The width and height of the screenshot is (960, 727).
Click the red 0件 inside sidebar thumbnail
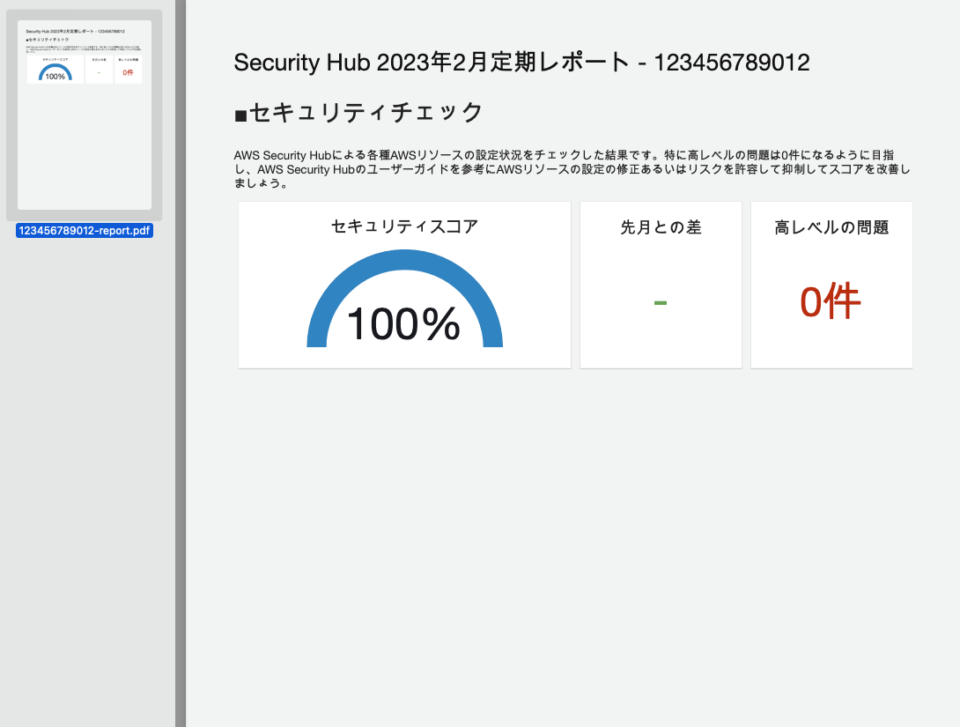tap(128, 72)
